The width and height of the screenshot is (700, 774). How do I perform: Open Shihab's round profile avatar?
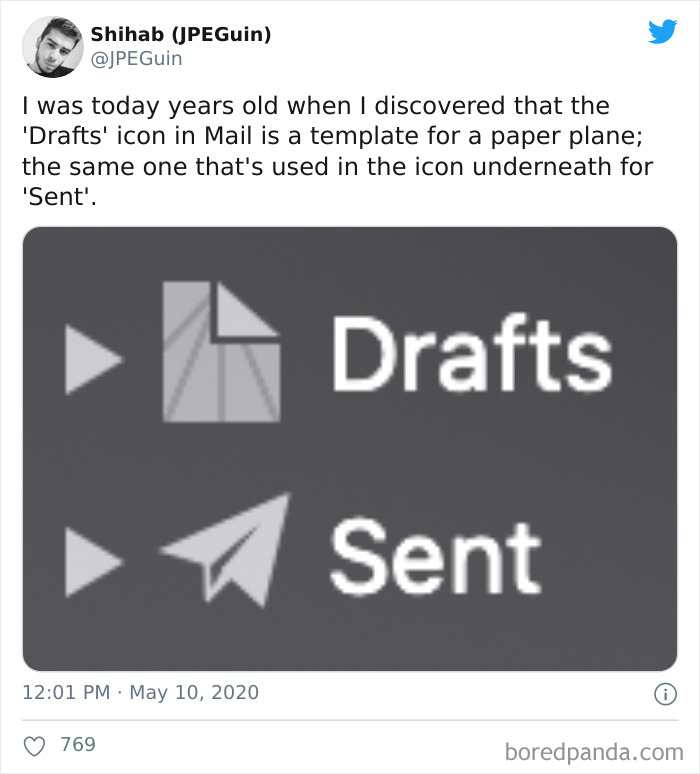point(52,47)
